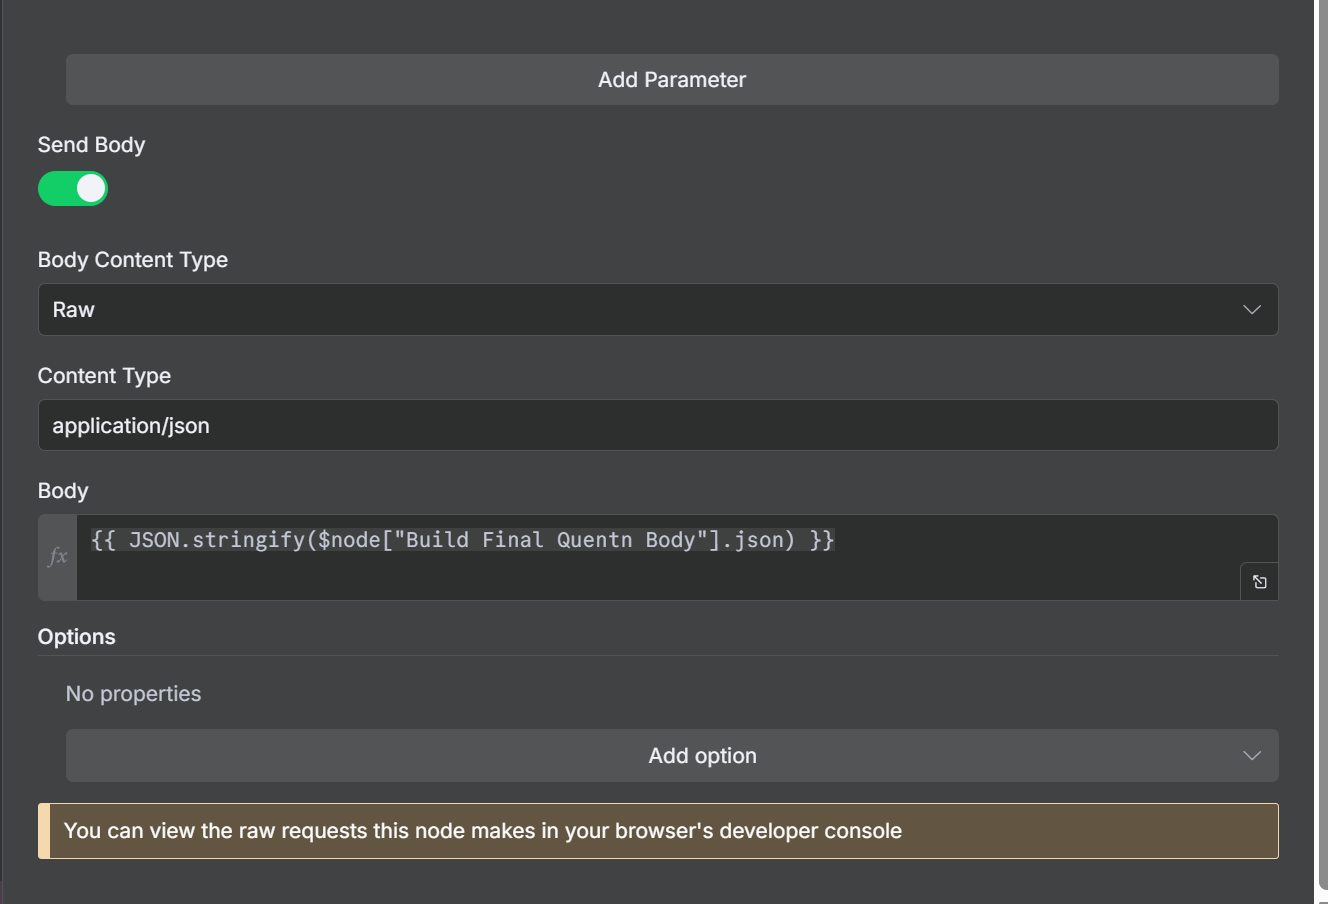Click the Add Parameter button

point(672,80)
